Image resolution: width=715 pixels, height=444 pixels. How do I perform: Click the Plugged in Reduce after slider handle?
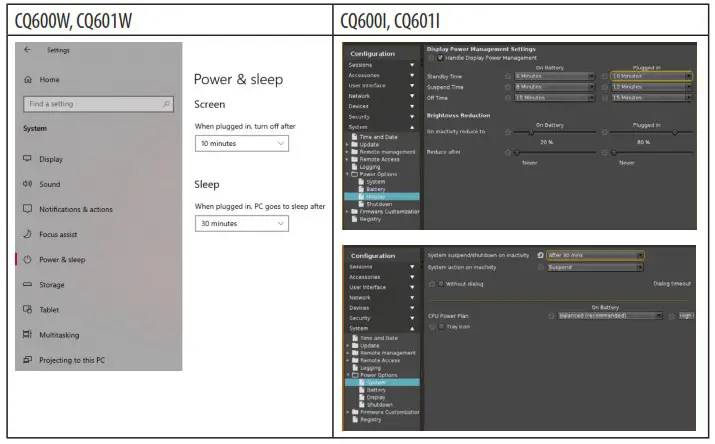click(614, 153)
